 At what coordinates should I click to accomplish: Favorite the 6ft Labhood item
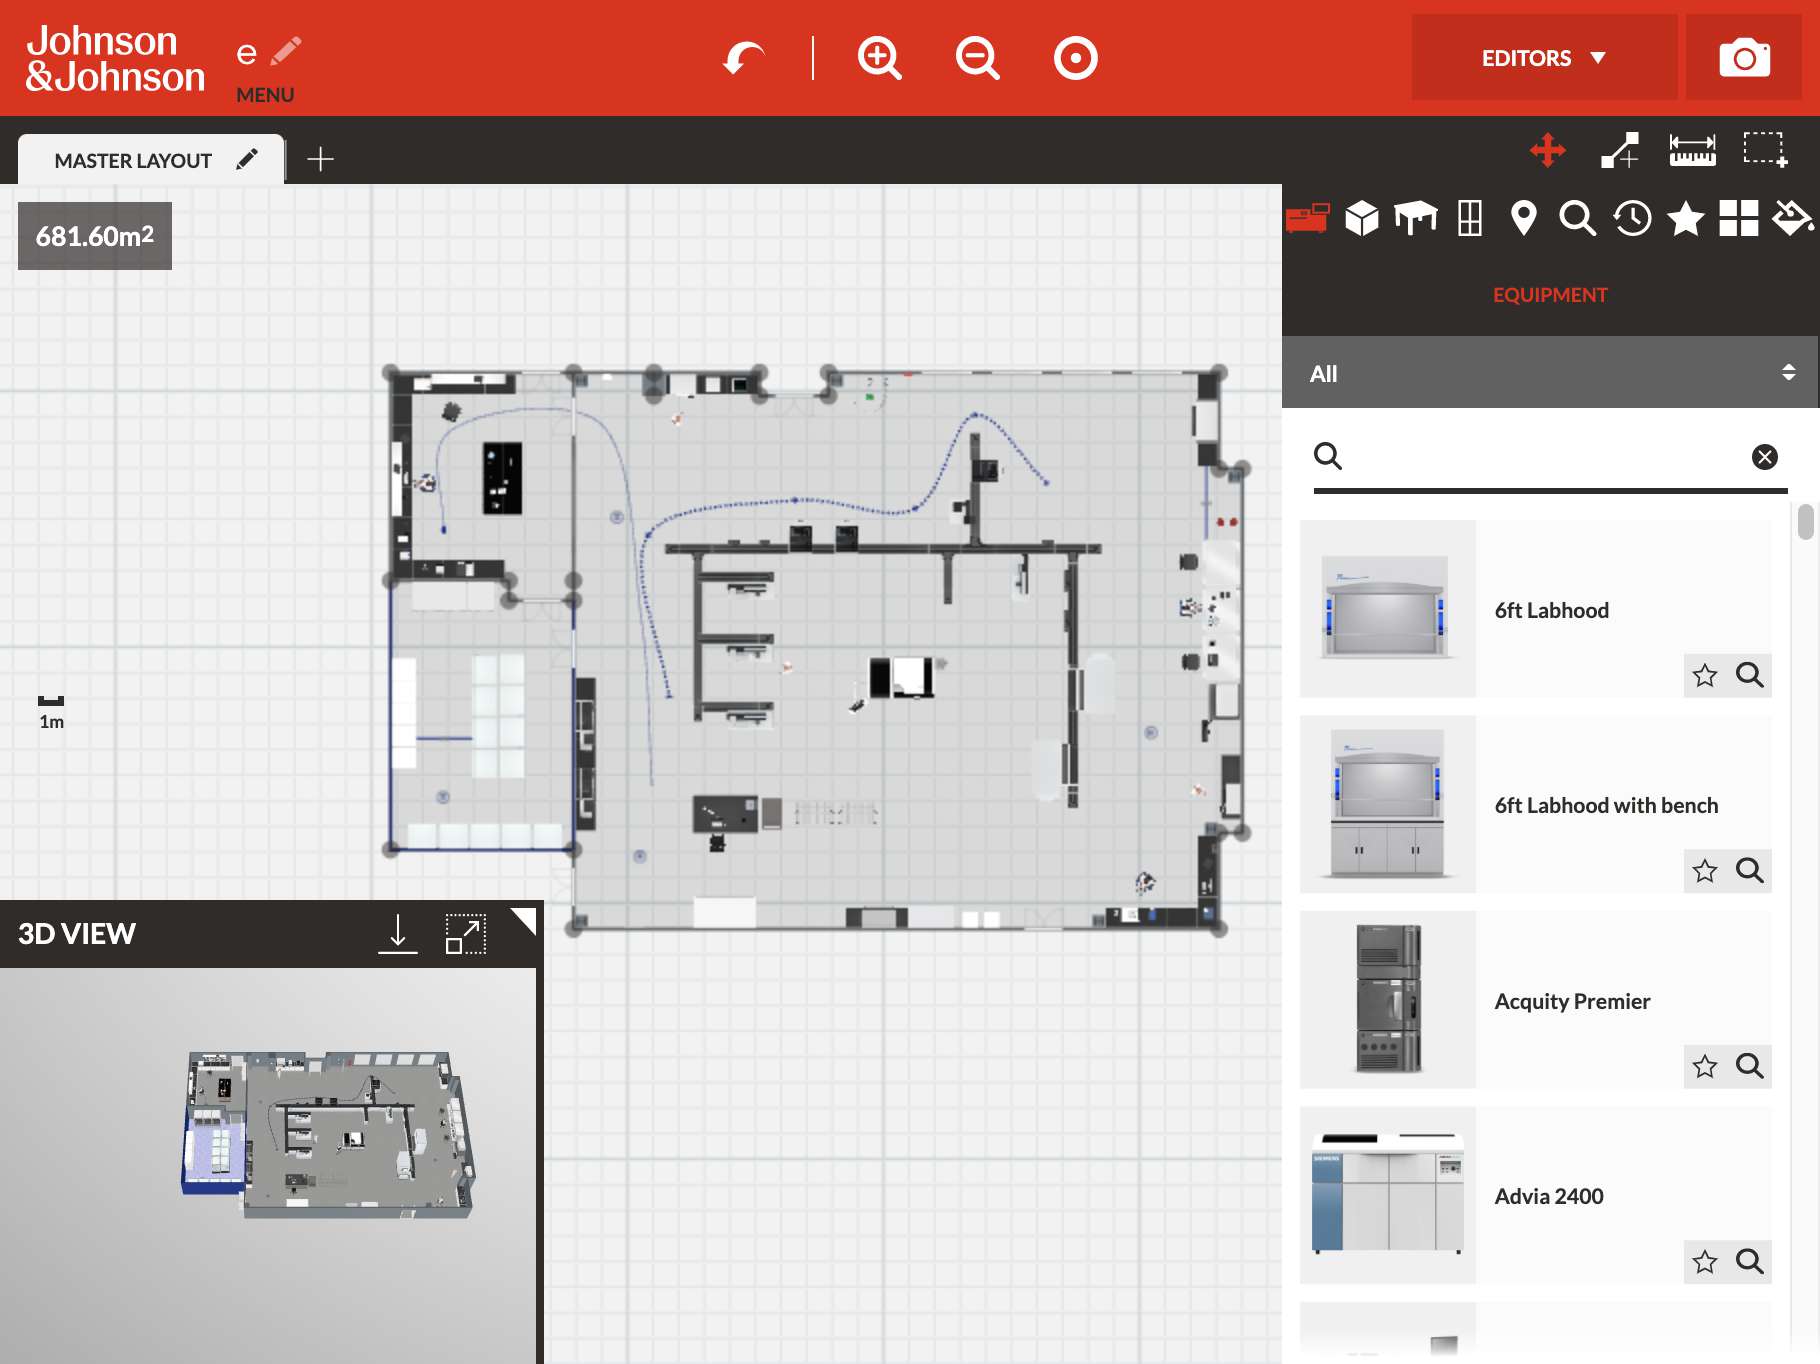(1705, 676)
